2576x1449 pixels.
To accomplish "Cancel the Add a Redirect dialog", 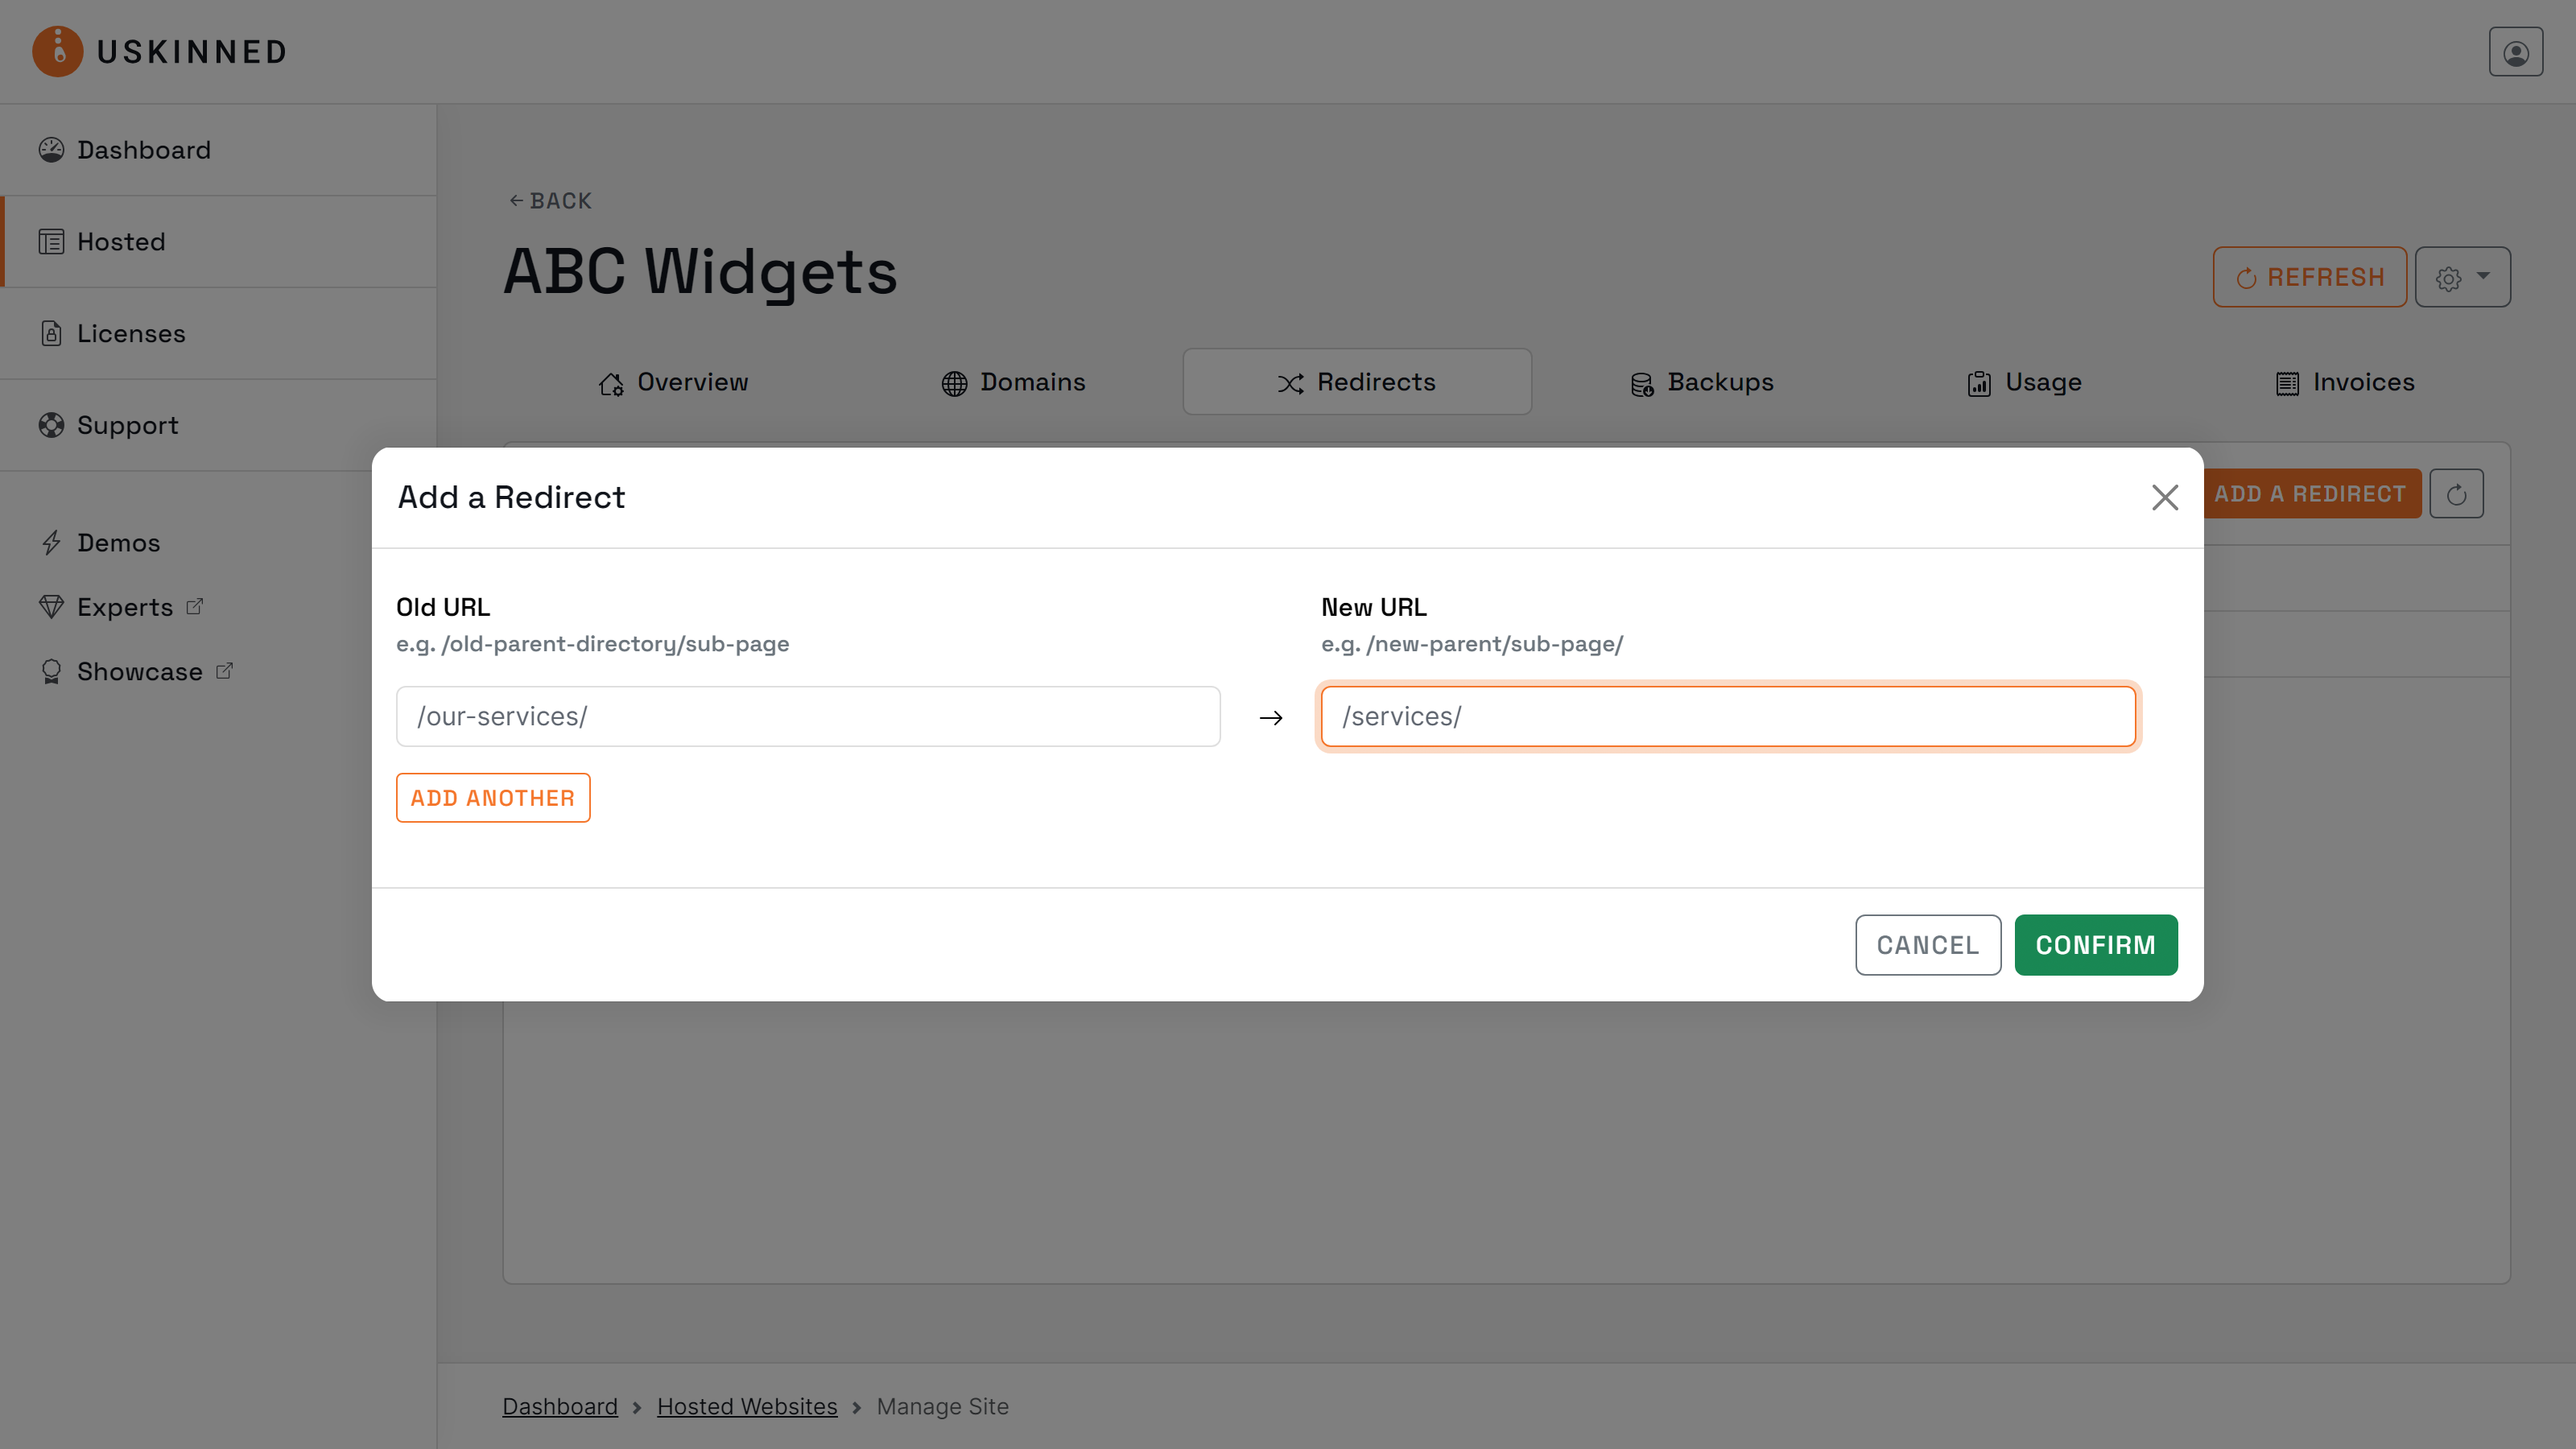I will click(x=1928, y=944).
